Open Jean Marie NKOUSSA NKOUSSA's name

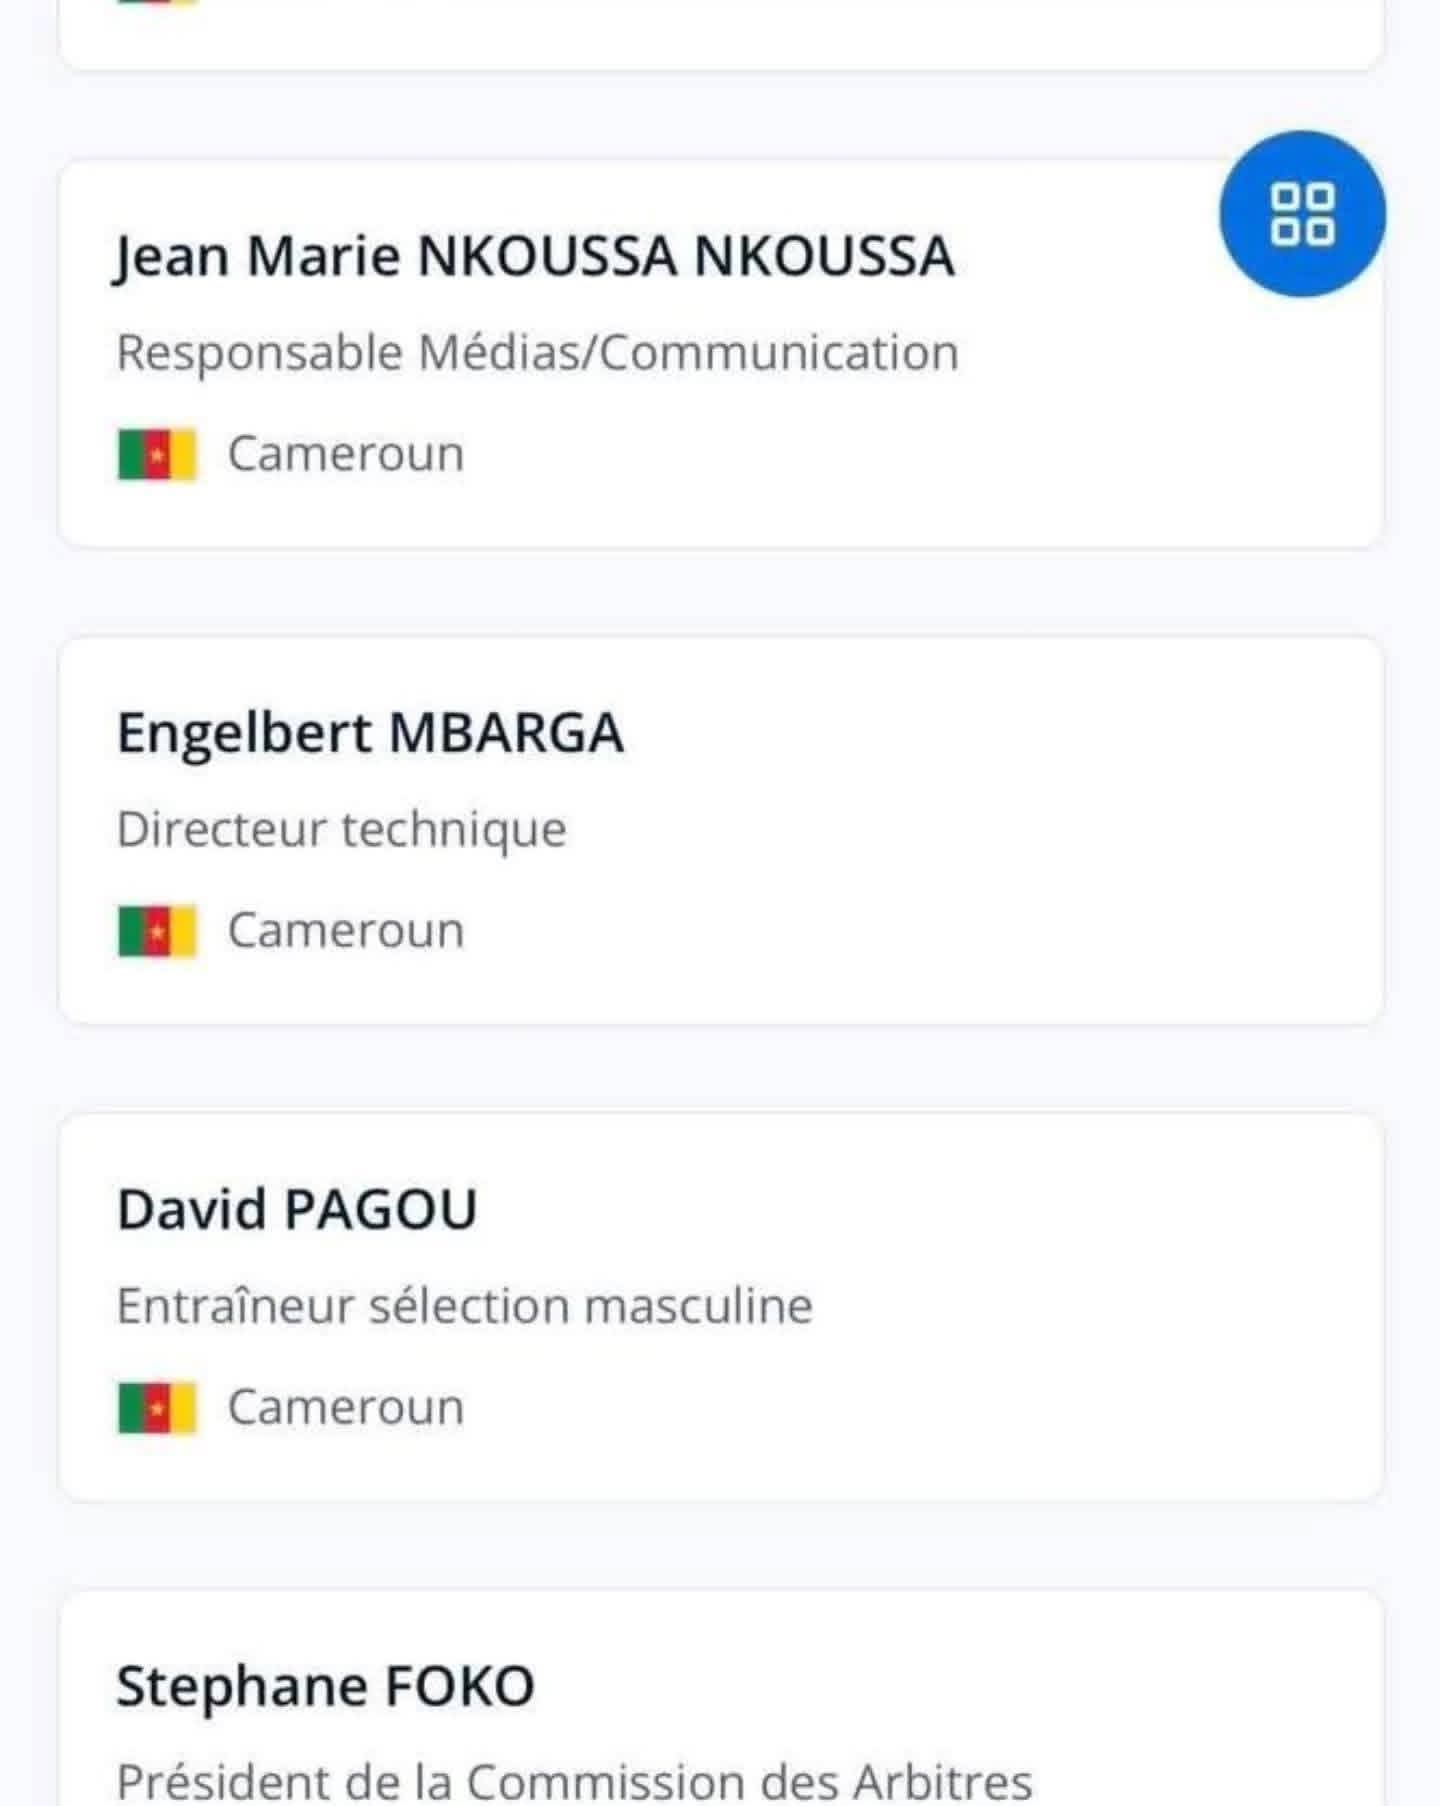(x=535, y=256)
